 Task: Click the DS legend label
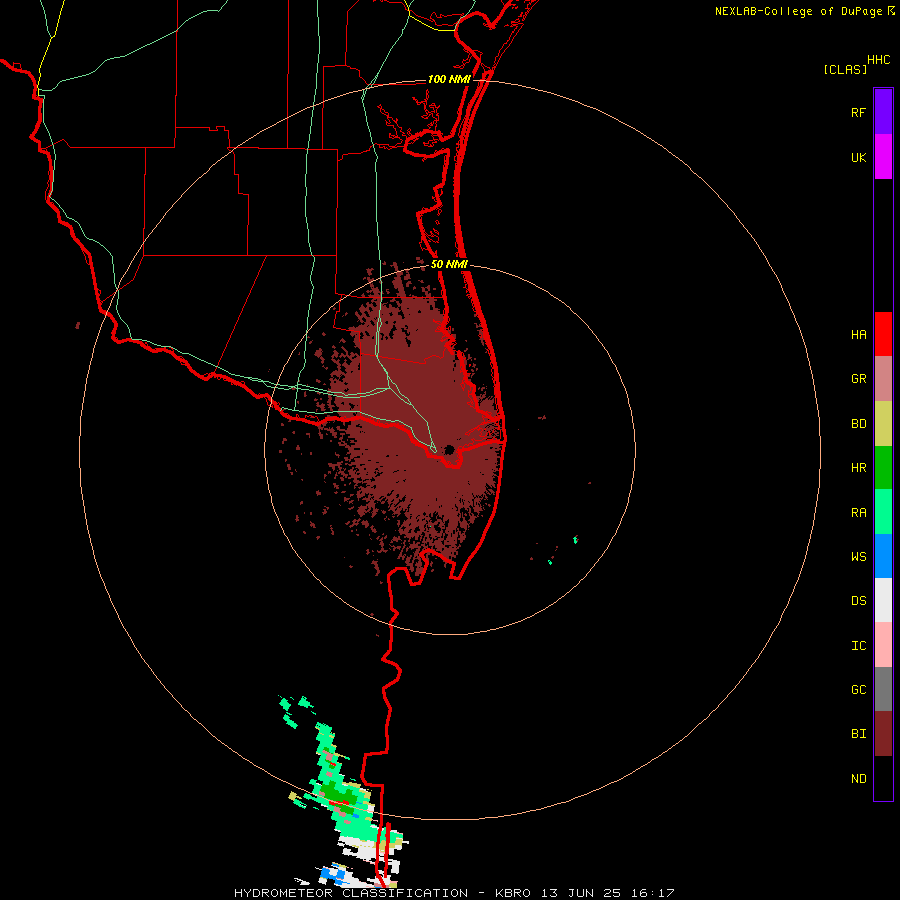click(859, 601)
